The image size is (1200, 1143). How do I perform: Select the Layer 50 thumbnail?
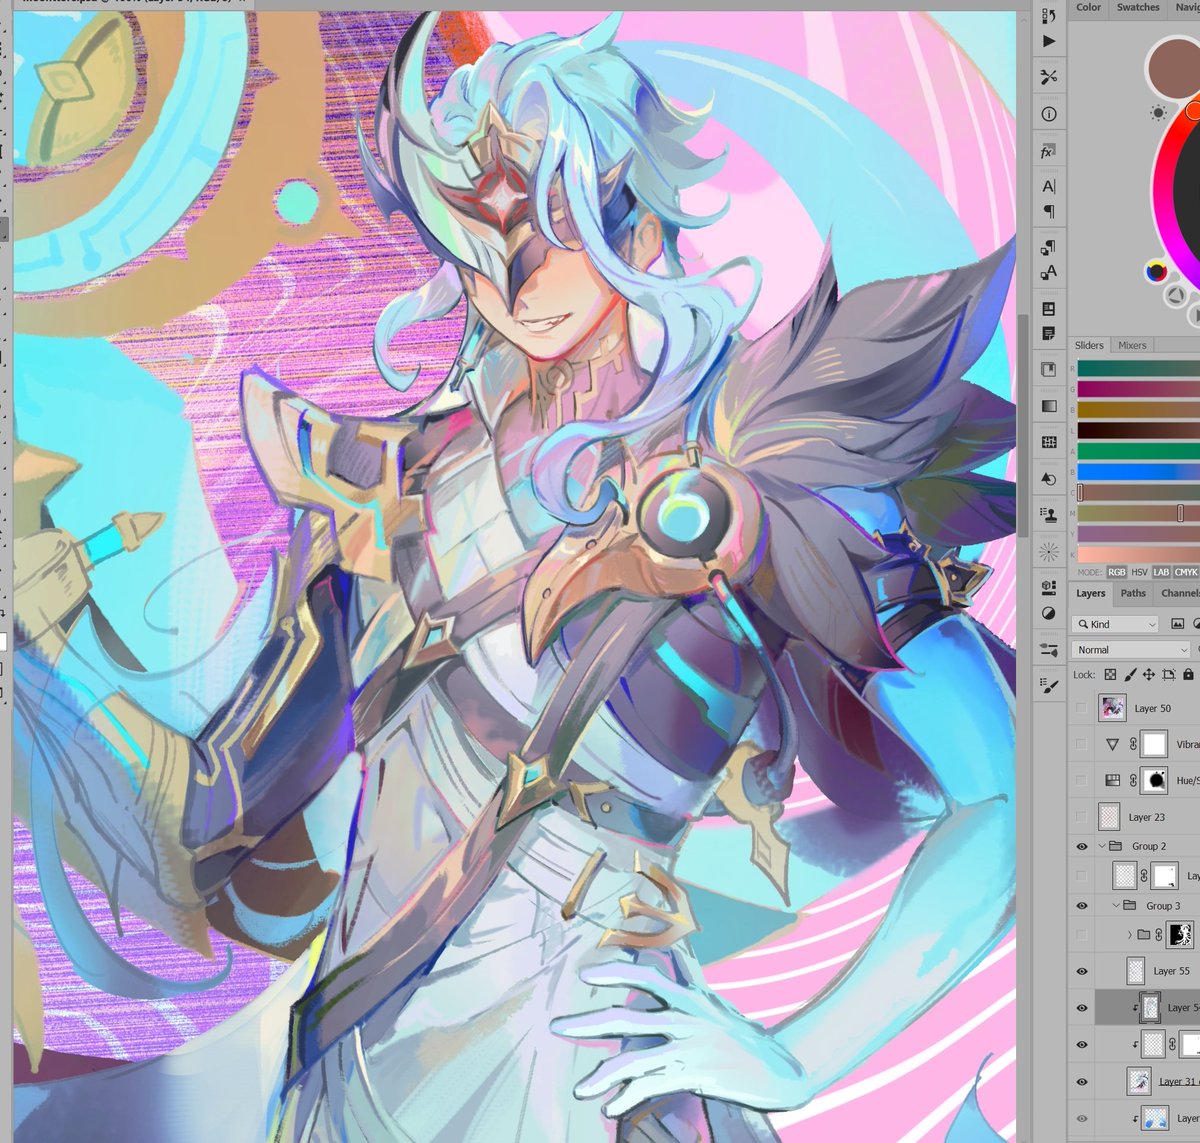tap(1112, 708)
